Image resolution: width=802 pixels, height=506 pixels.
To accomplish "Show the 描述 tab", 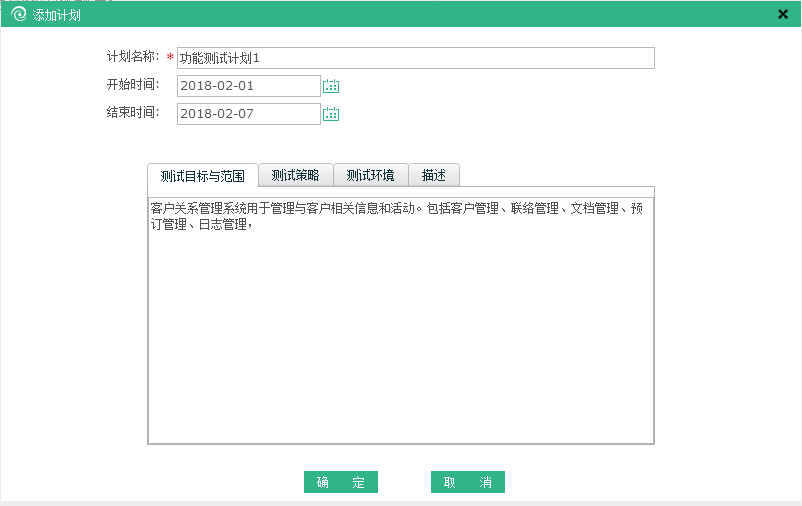I will tap(433, 175).
